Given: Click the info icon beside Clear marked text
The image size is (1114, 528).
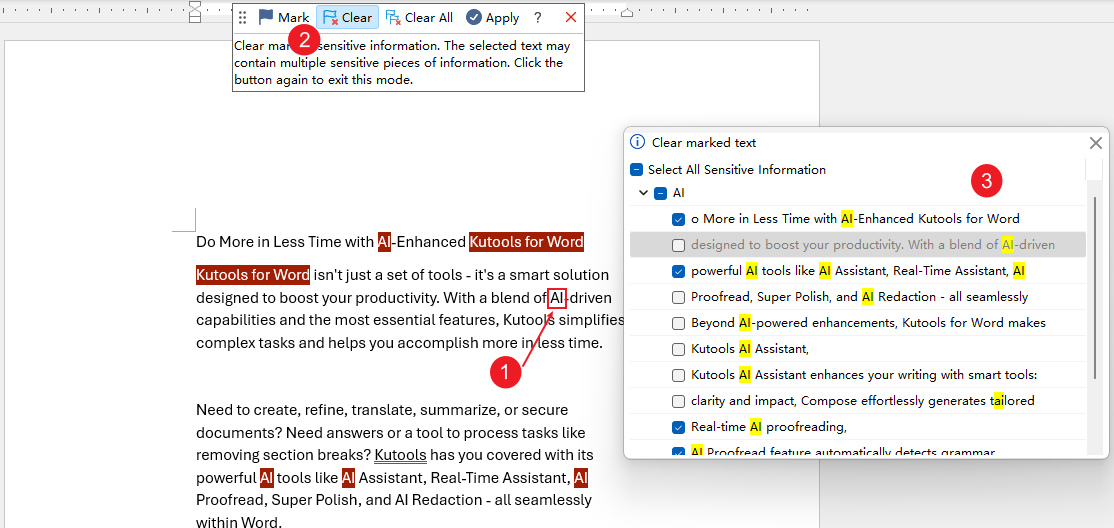Looking at the screenshot, I should (x=637, y=142).
